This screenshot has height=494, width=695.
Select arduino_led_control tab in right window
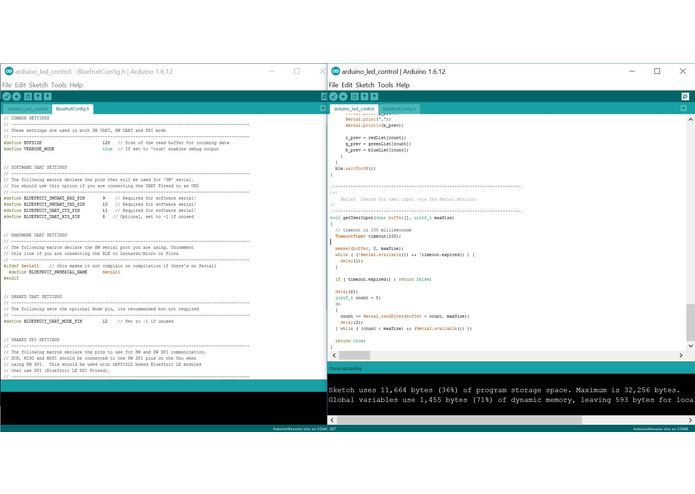pyautogui.click(x=354, y=109)
